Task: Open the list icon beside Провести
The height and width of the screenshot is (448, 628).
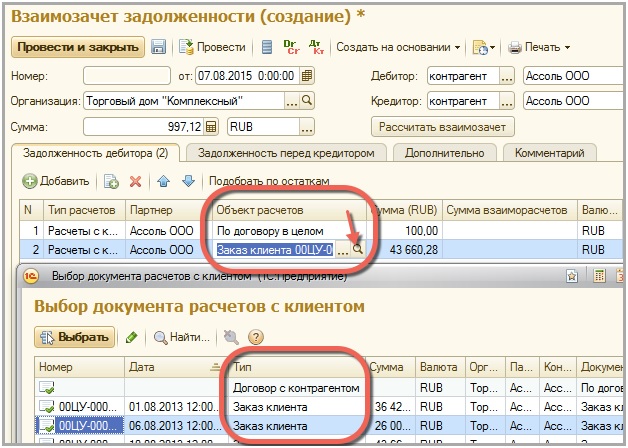Action: (267, 47)
